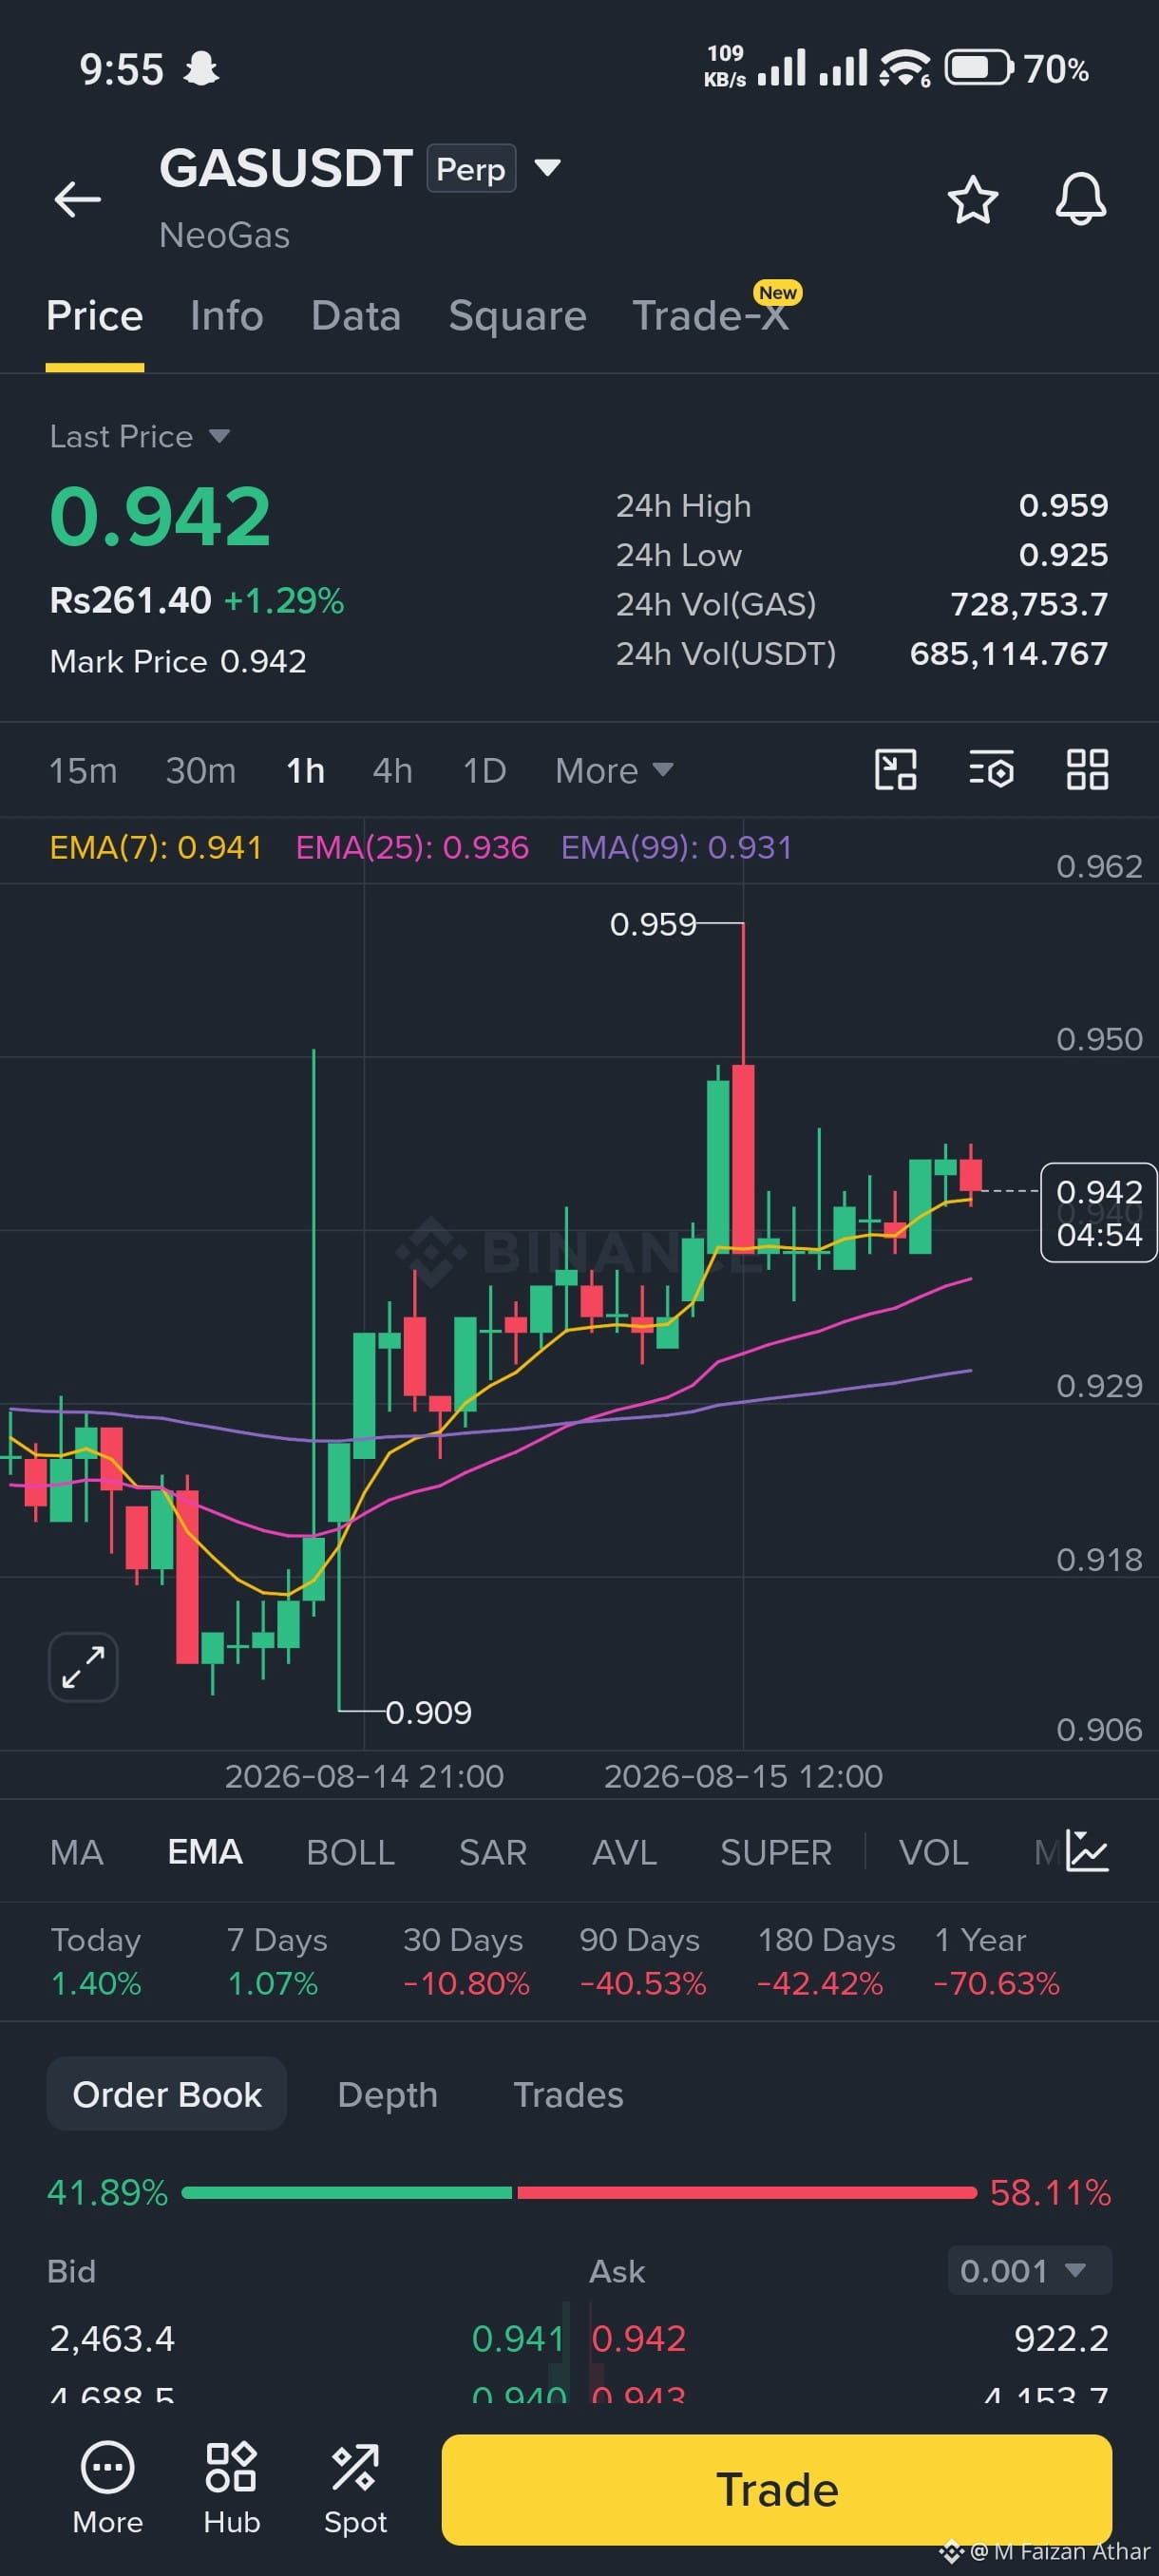Enable the SAR indicator
Screen dimensions: 1159x2576
click(x=492, y=1852)
